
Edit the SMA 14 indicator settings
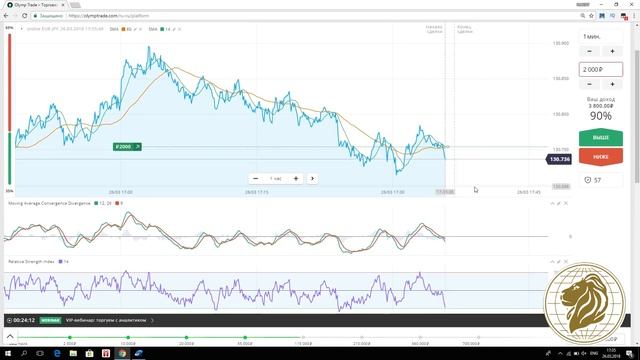click(x=174, y=29)
